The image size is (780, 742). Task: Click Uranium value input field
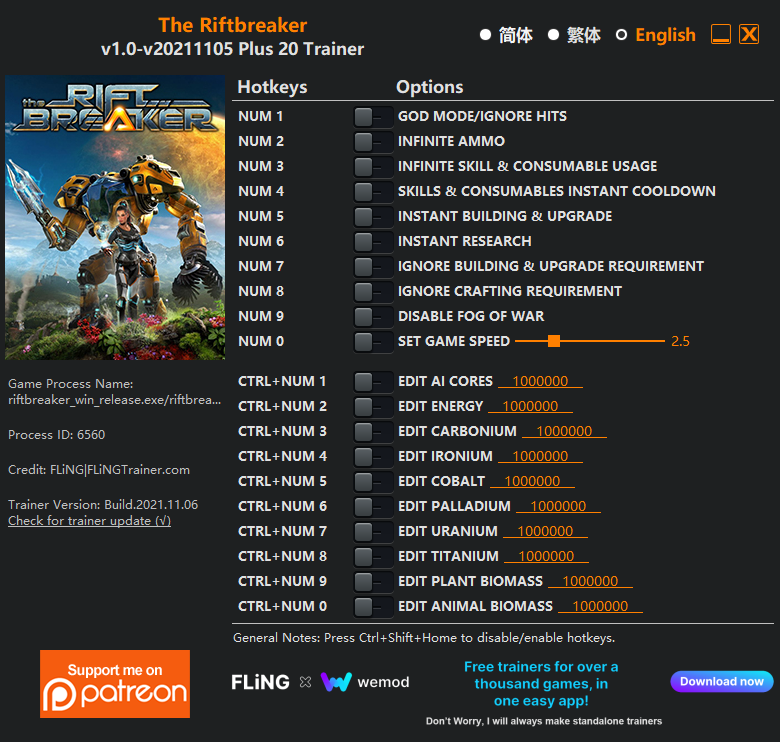pos(545,531)
